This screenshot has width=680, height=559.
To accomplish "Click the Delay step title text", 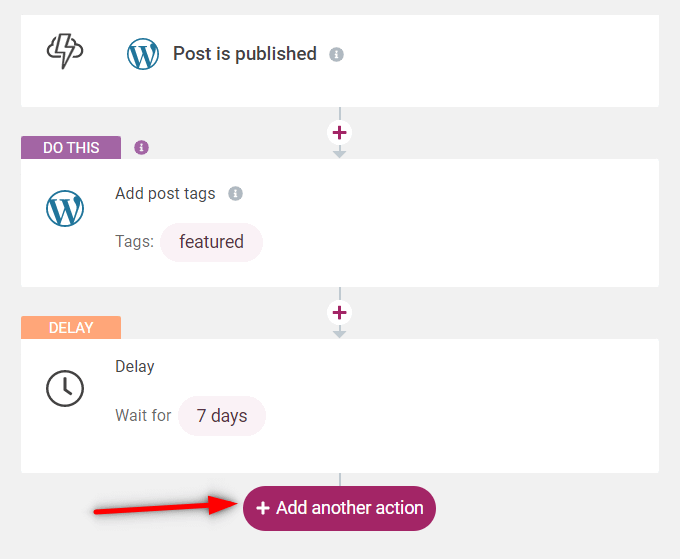I will click(135, 366).
